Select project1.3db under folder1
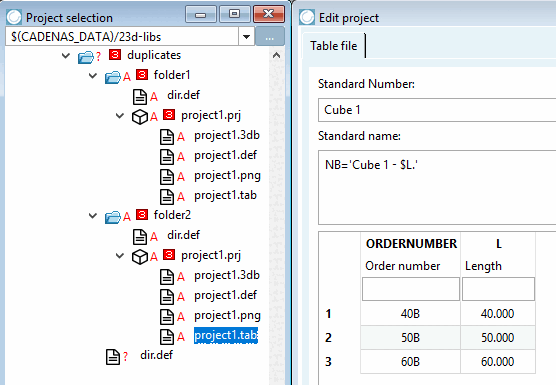 pyautogui.click(x=227, y=135)
